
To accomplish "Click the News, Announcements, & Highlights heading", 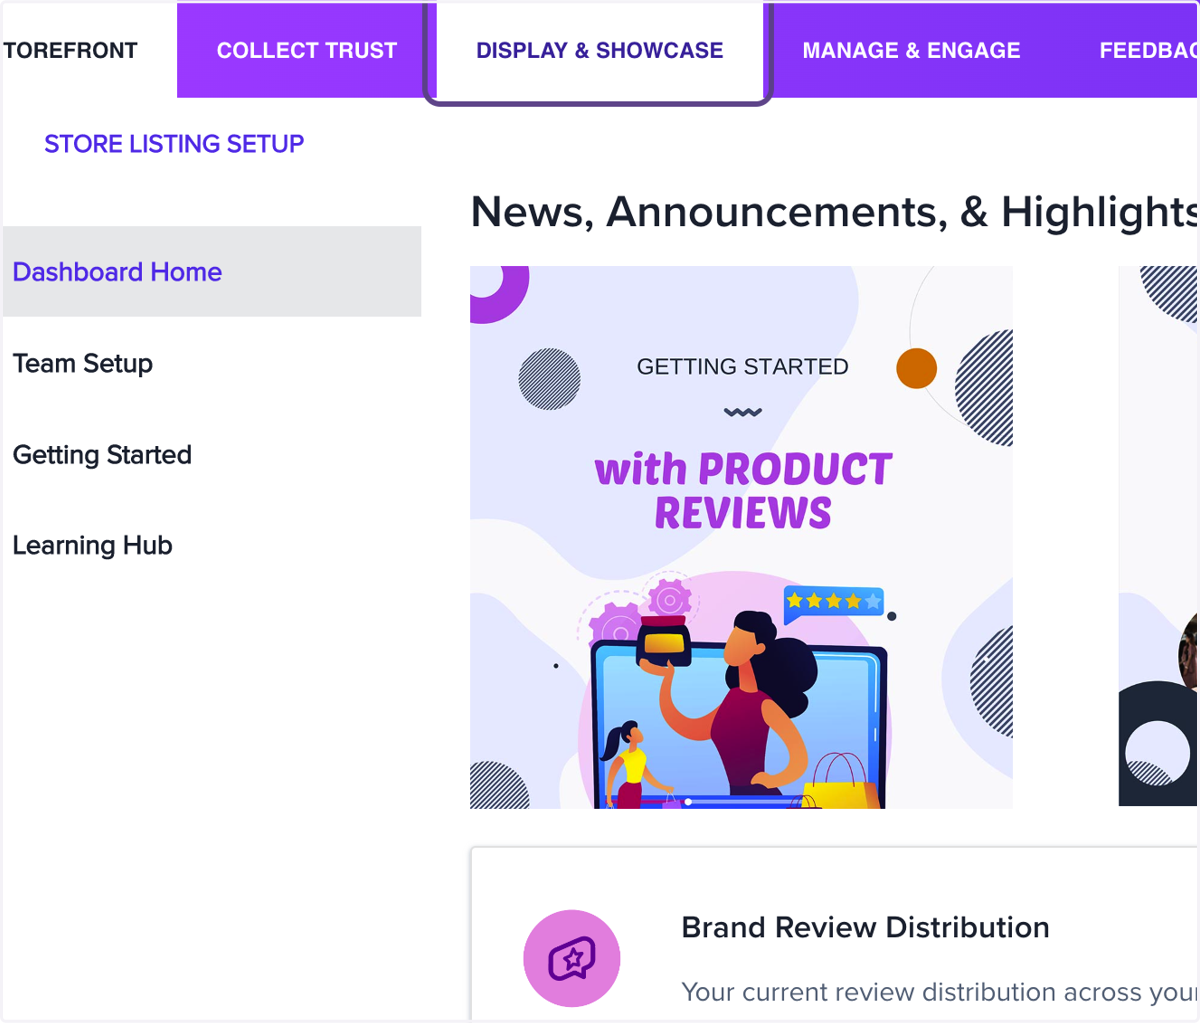I will tap(834, 212).
